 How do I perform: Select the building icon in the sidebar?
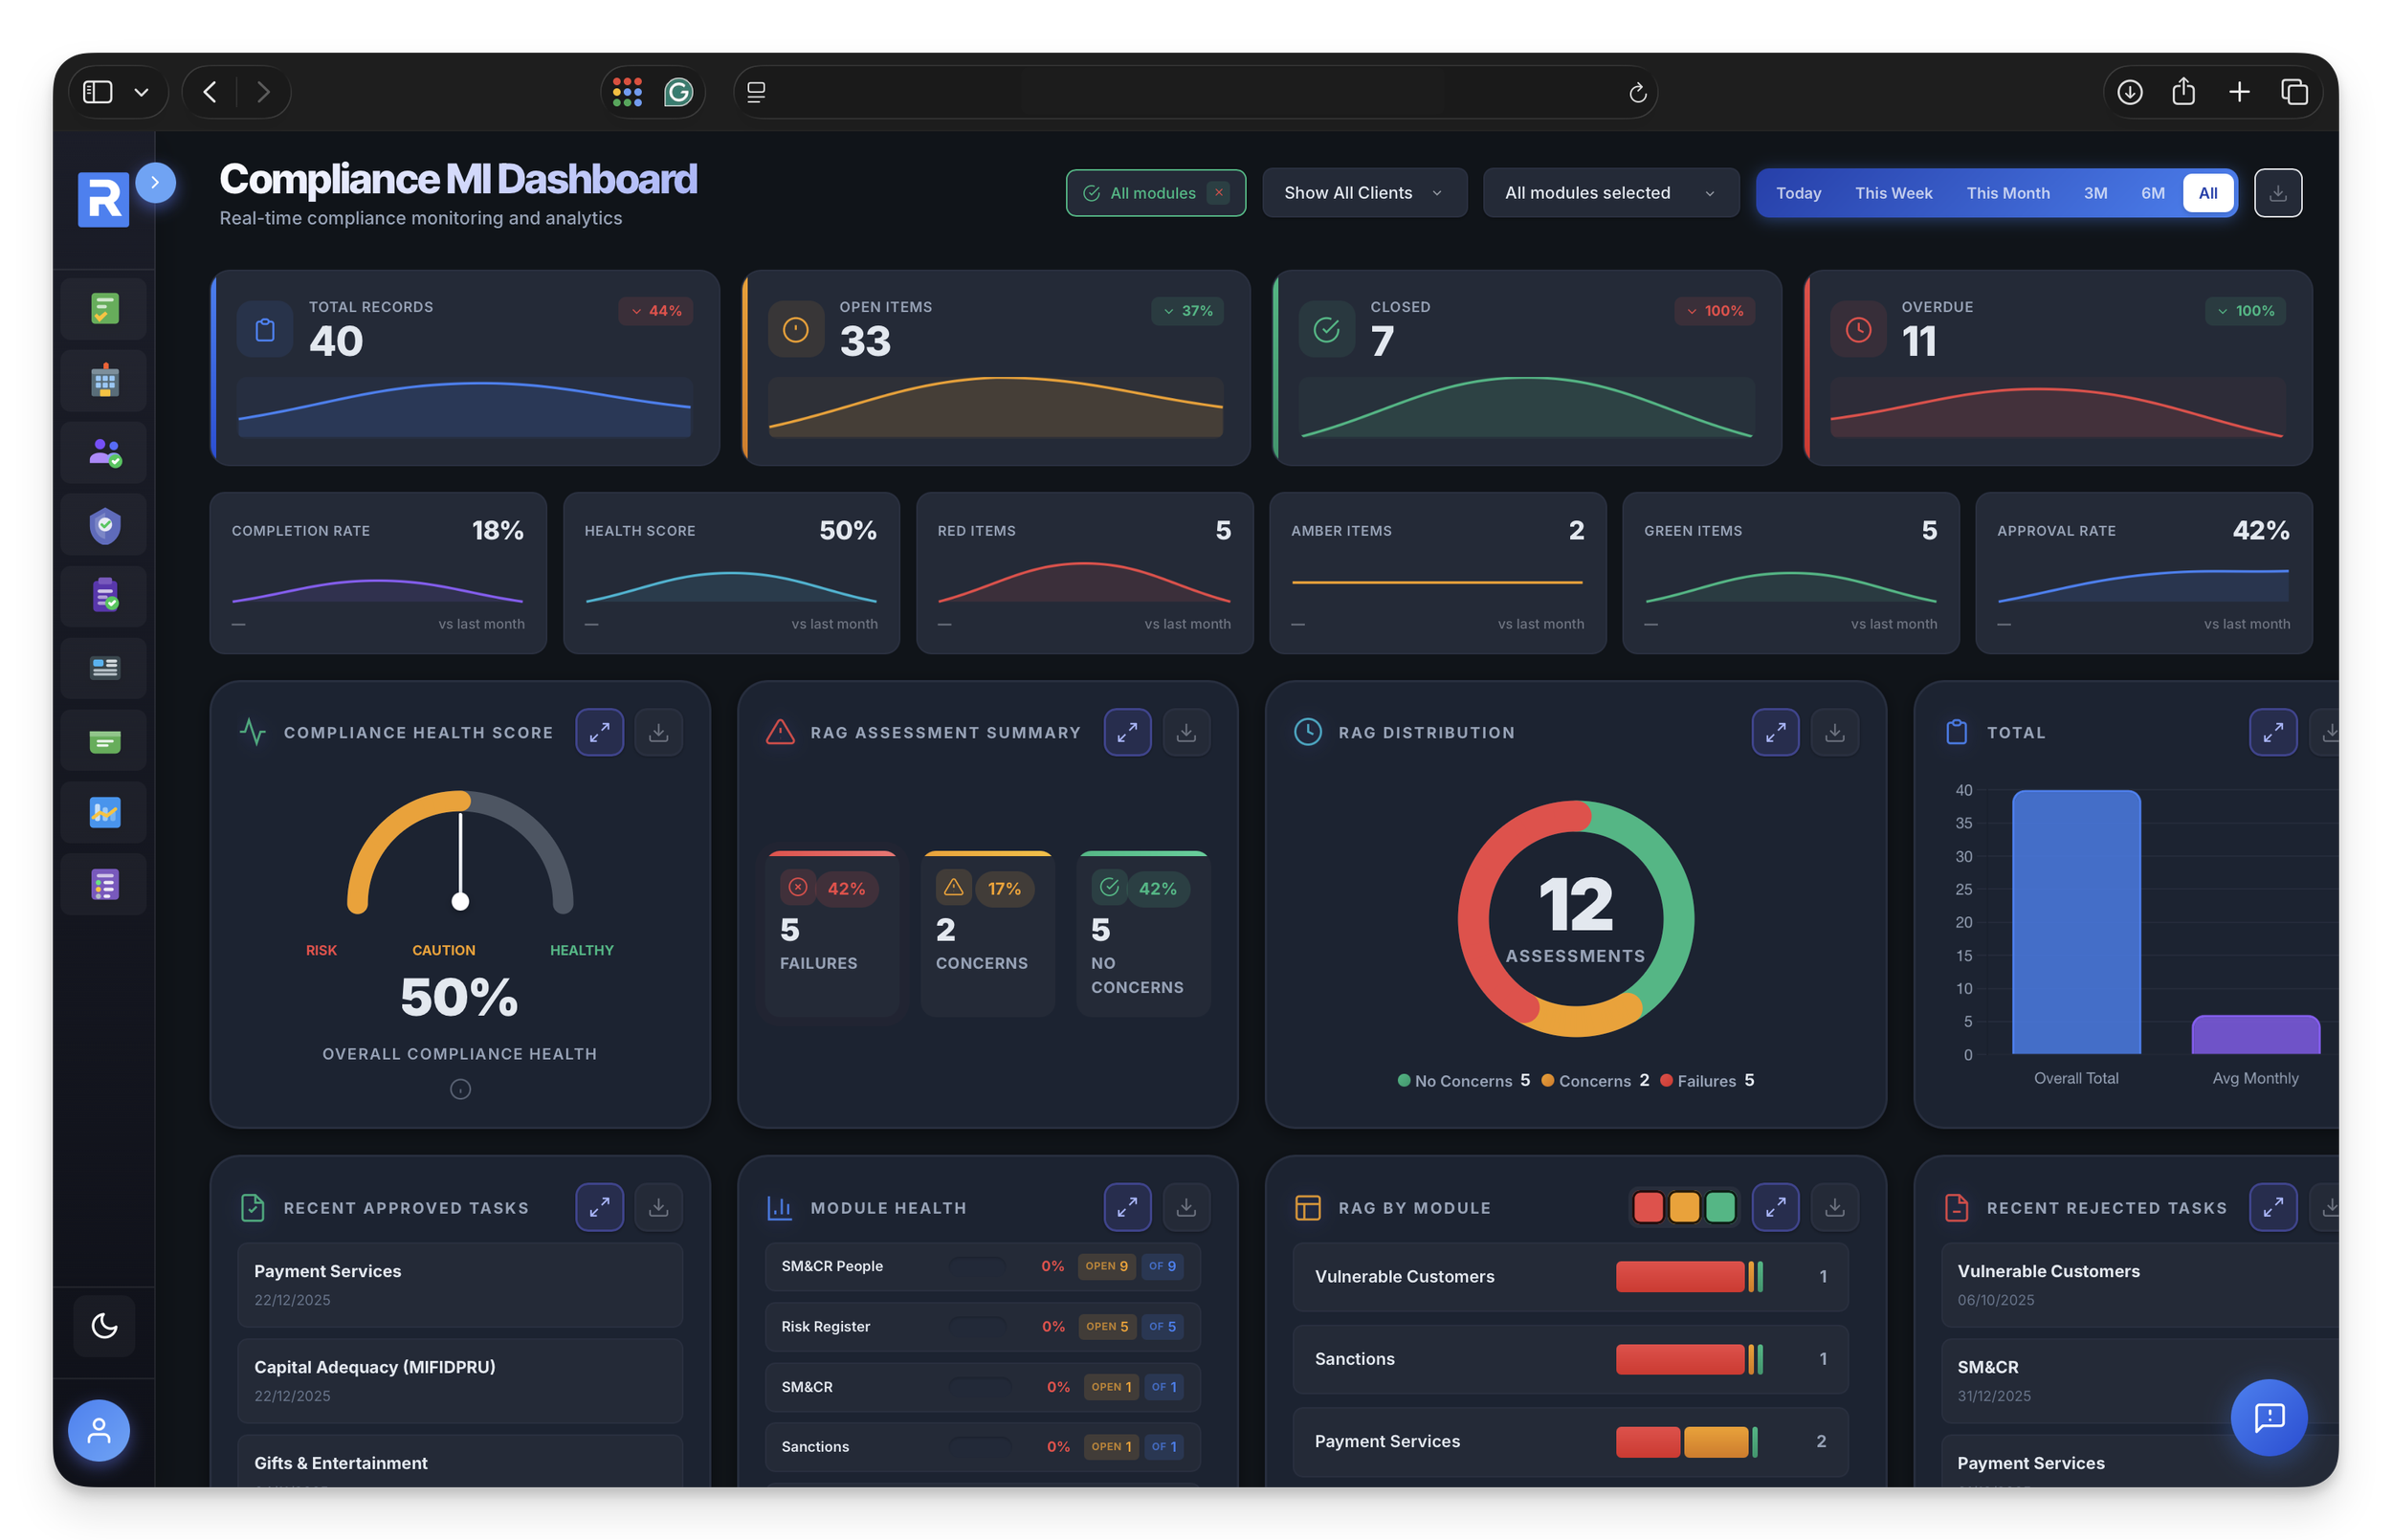pyautogui.click(x=103, y=380)
